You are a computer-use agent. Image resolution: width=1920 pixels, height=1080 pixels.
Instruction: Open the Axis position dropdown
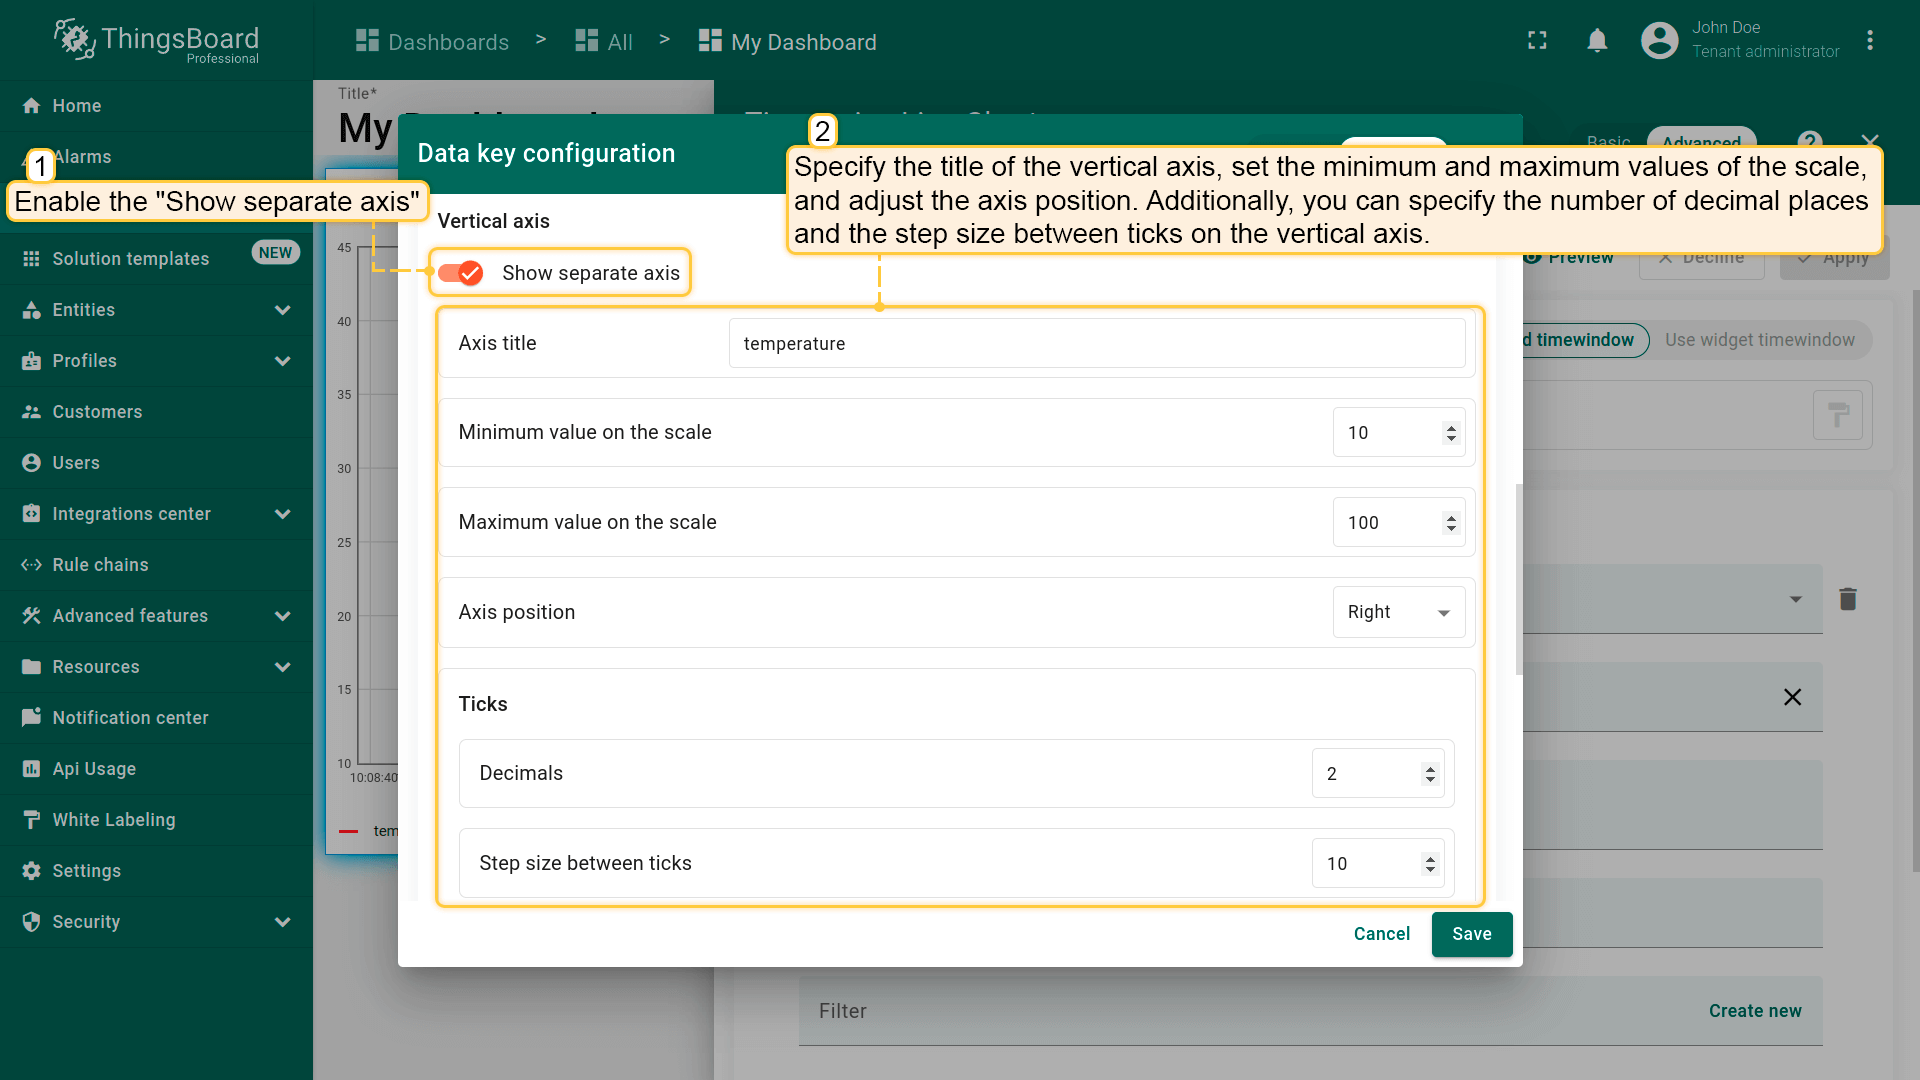pos(1398,612)
